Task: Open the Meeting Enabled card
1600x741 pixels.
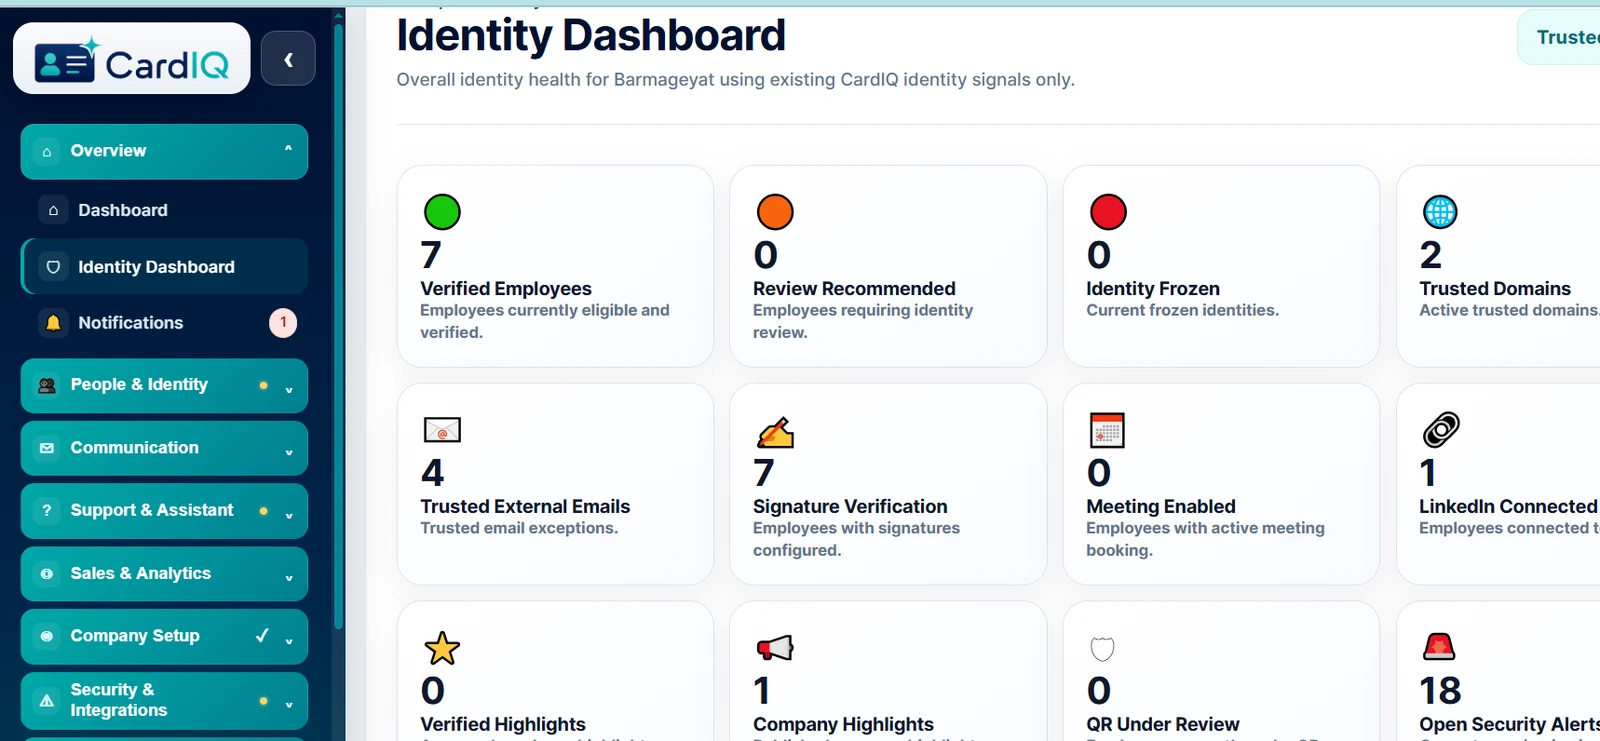Action: point(1221,484)
